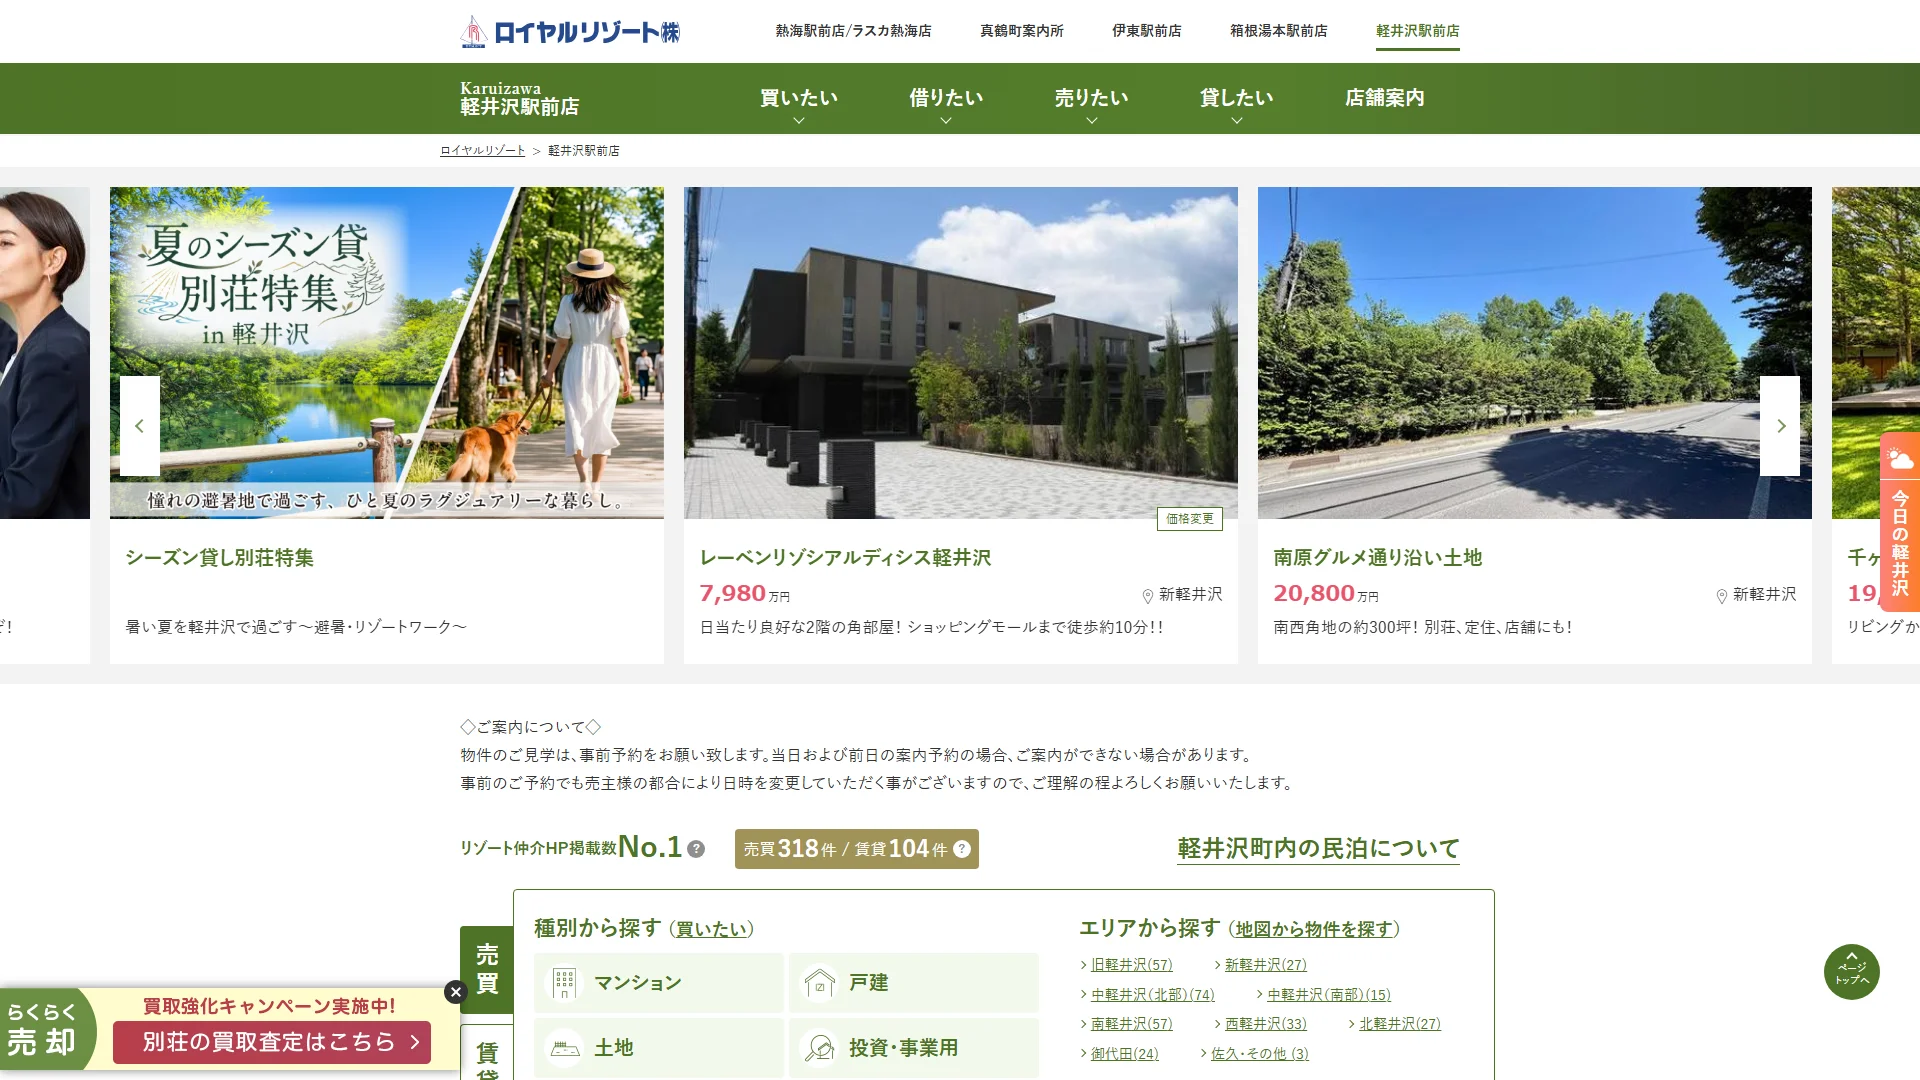Show previous carousel slide
Image resolution: width=1920 pixels, height=1080 pixels.
(x=140, y=426)
